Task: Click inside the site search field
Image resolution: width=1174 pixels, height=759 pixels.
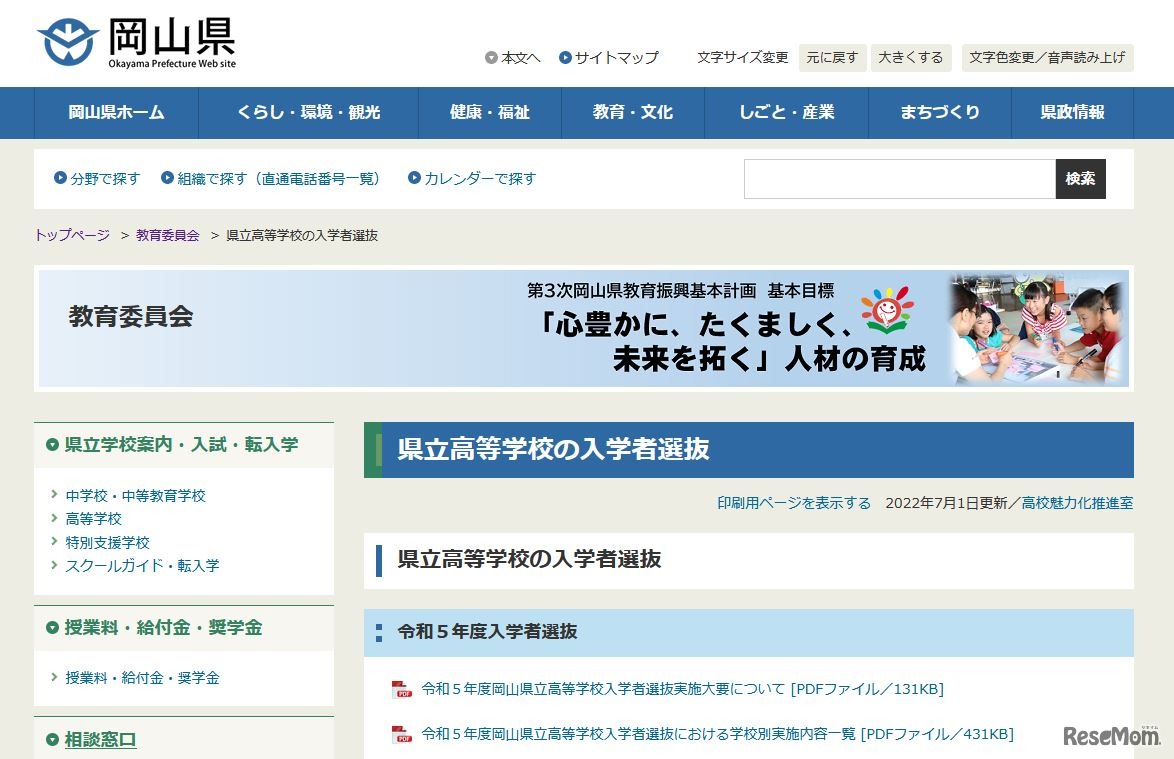Action: pyautogui.click(x=898, y=178)
